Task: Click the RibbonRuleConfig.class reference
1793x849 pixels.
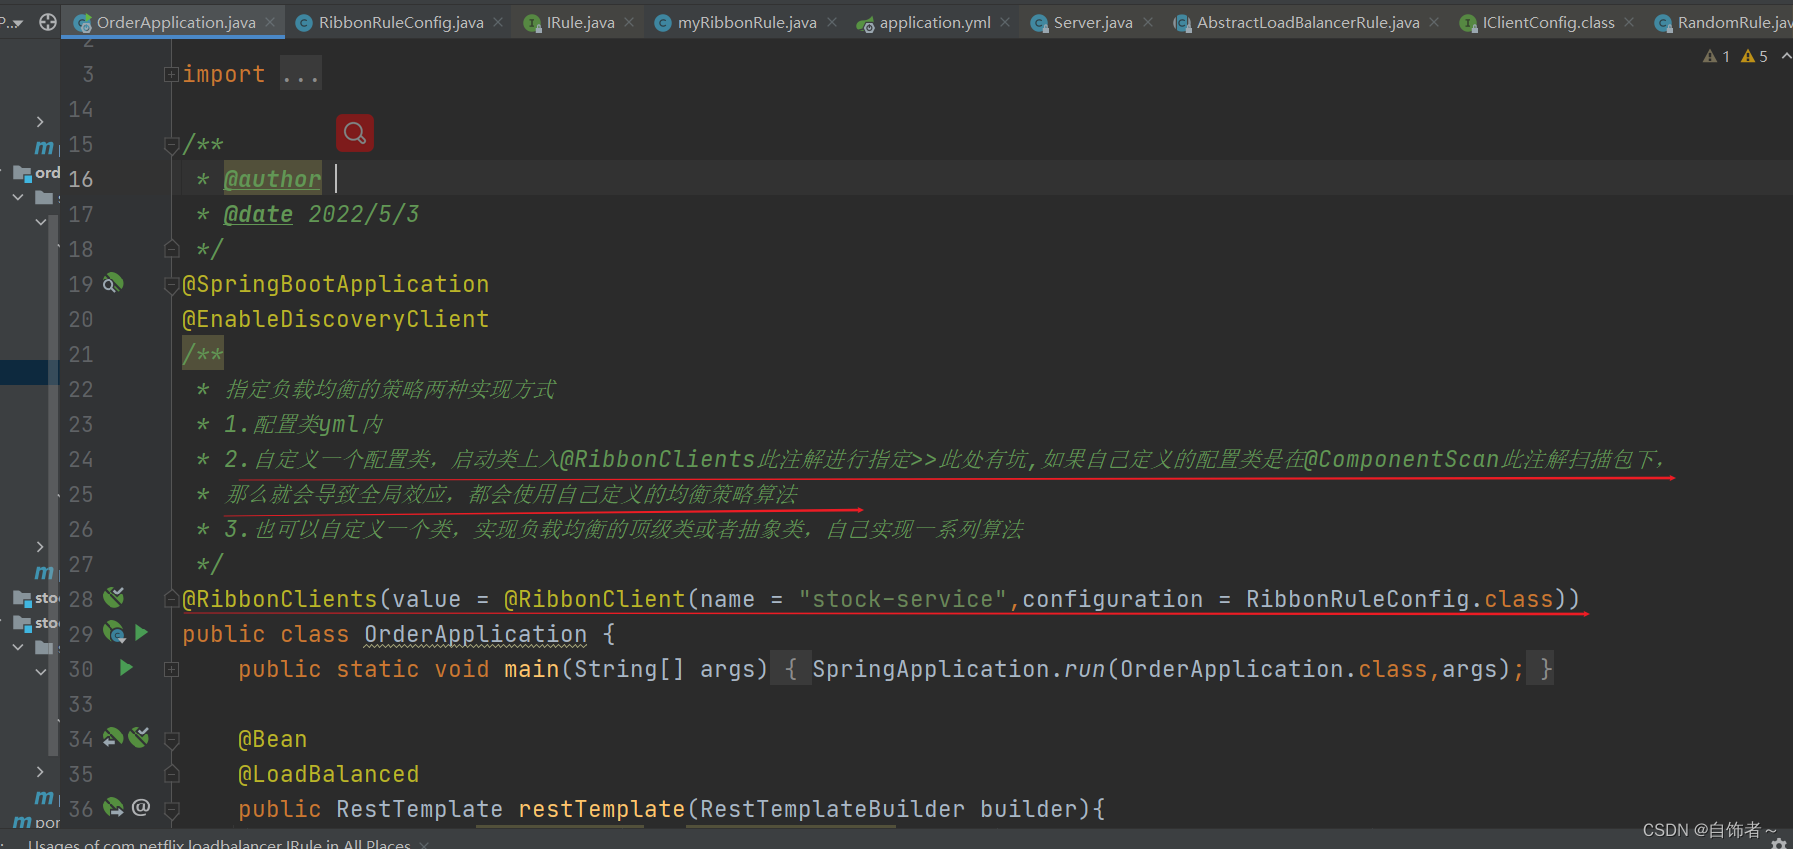Action: click(1399, 599)
